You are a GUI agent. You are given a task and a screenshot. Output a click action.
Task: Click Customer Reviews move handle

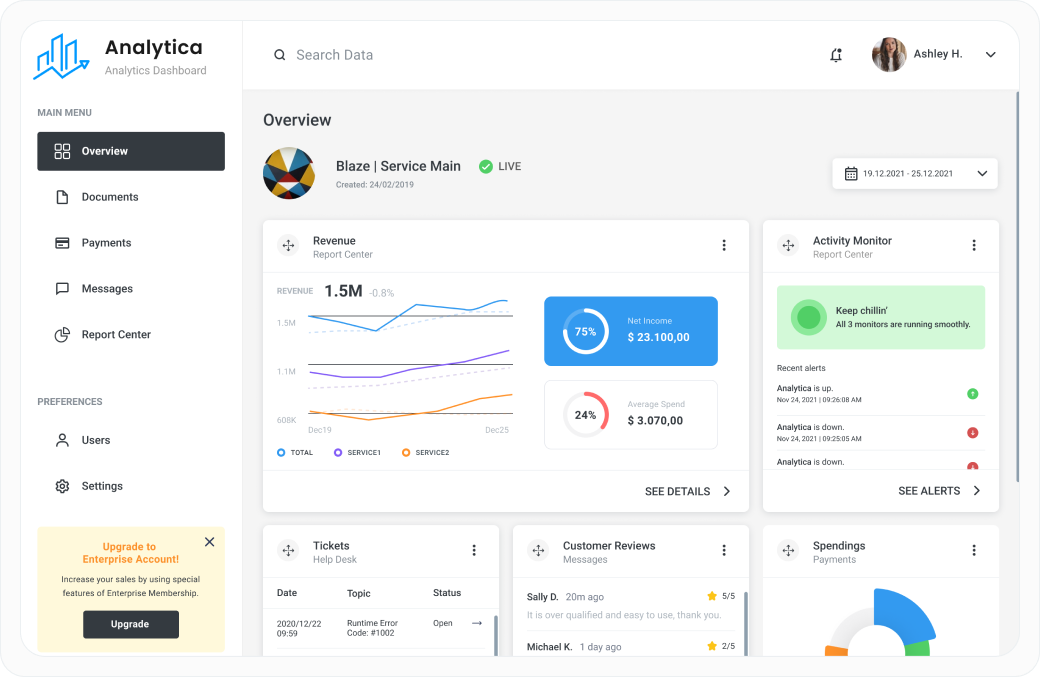pos(539,550)
